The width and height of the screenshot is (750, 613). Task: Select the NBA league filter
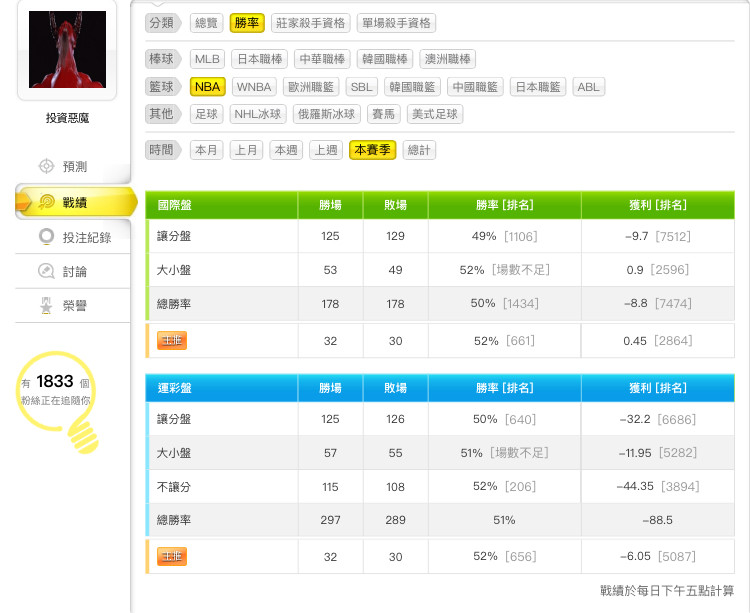point(208,87)
